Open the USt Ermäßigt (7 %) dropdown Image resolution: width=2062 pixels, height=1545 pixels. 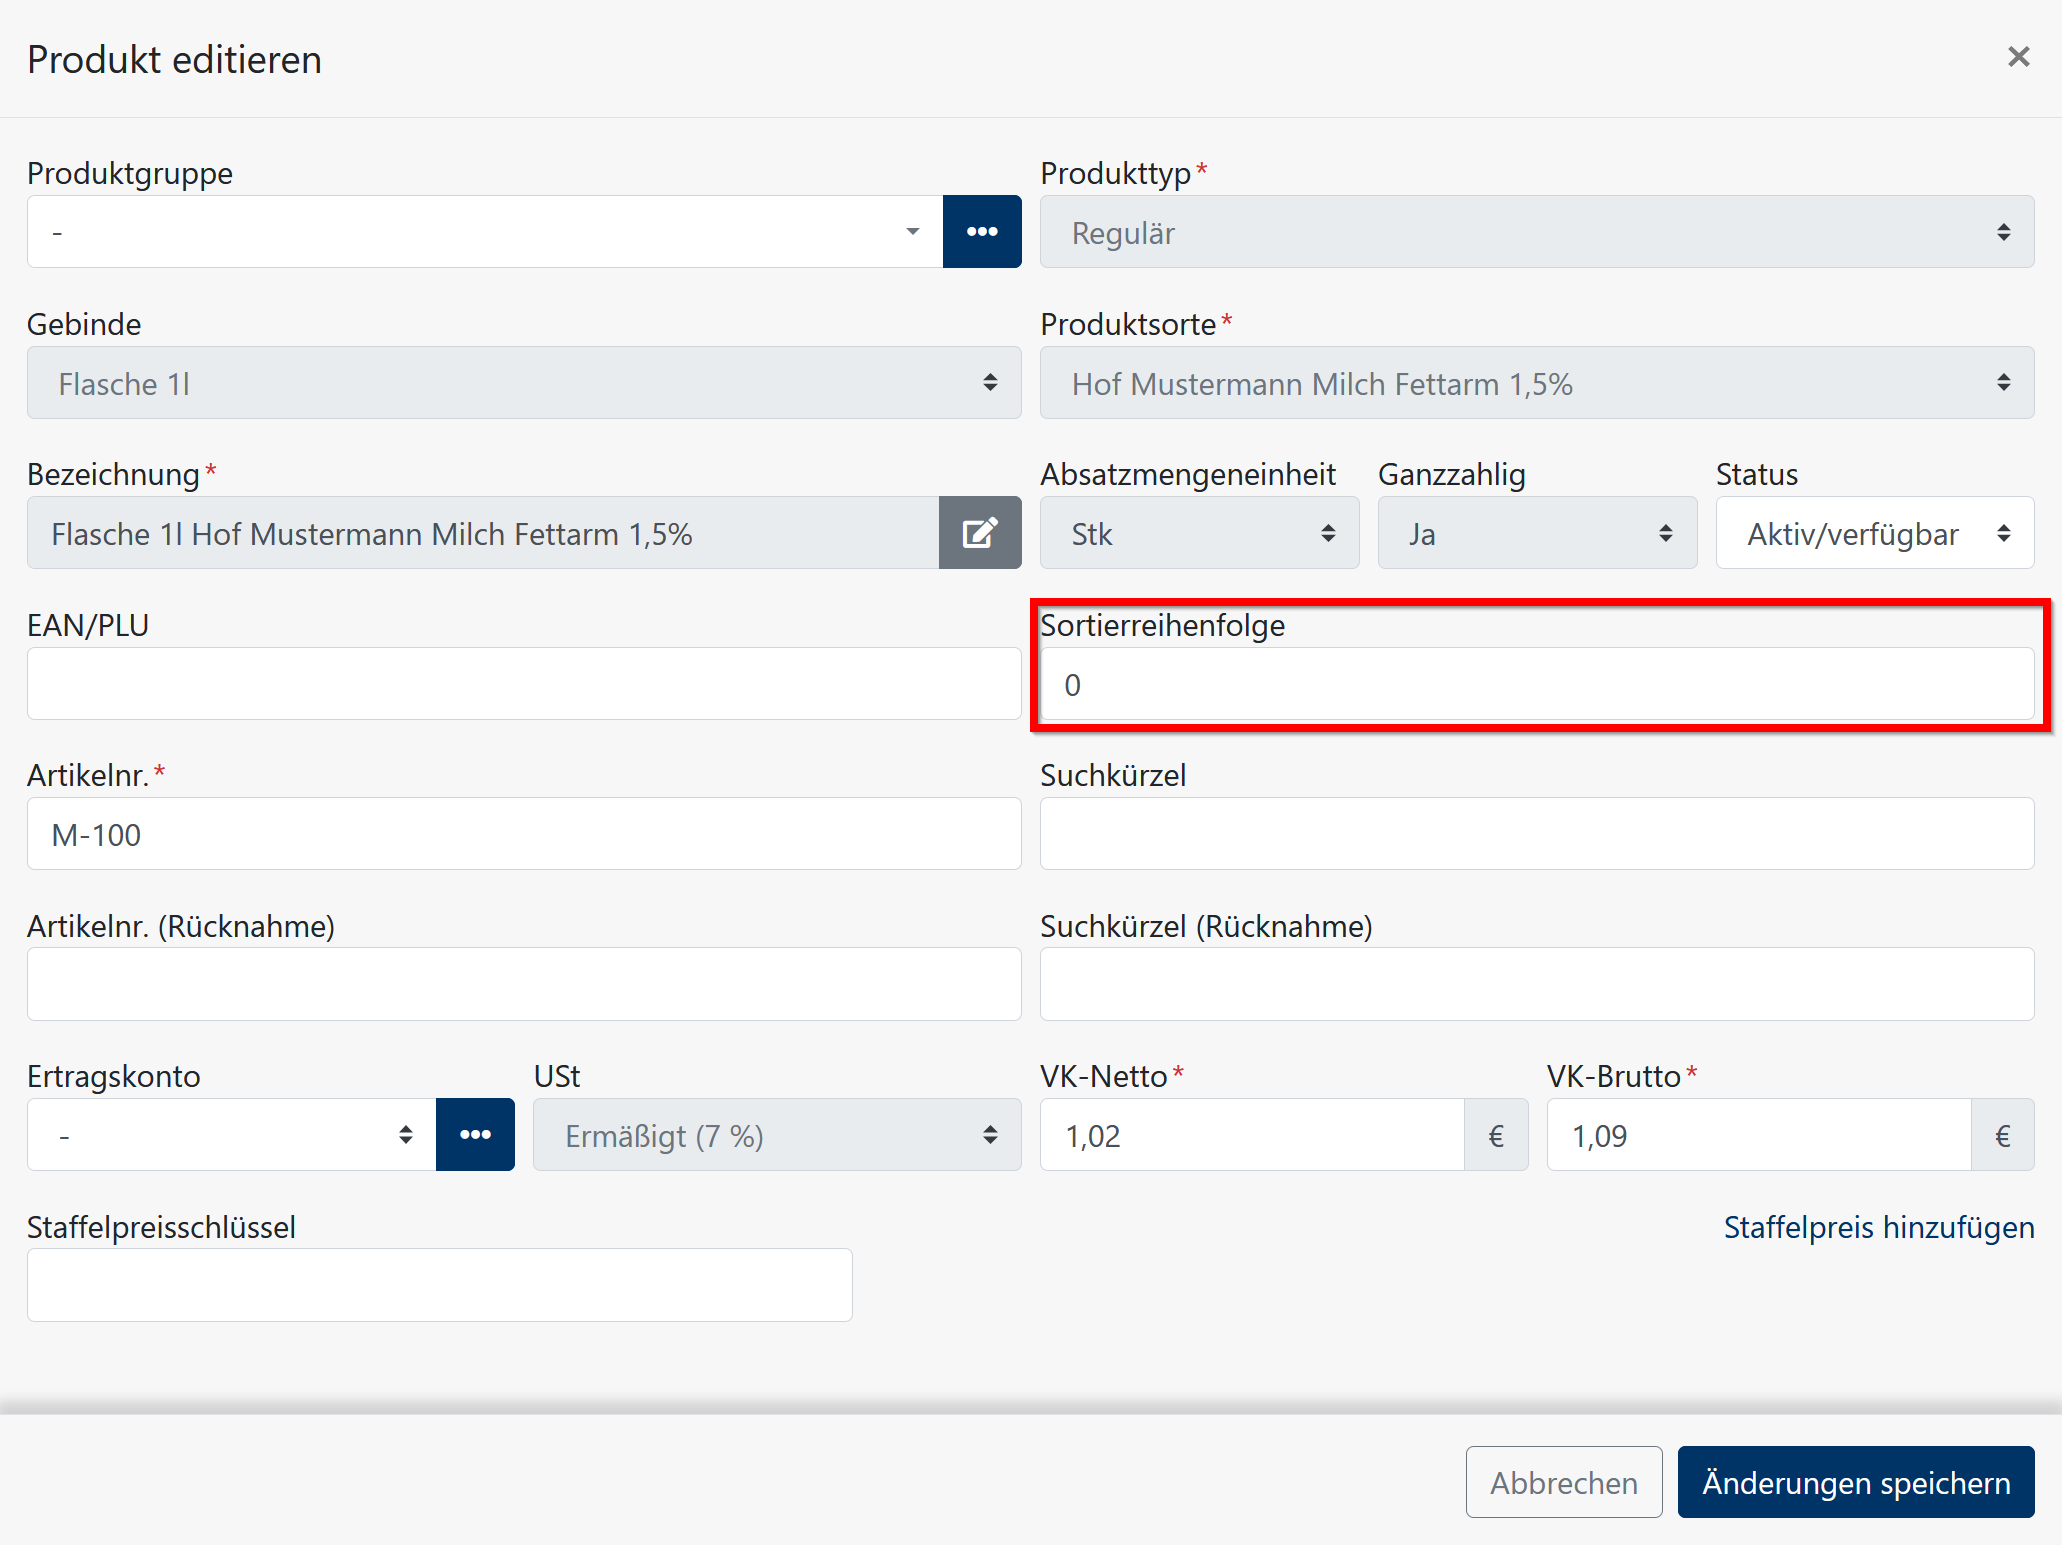point(777,1135)
